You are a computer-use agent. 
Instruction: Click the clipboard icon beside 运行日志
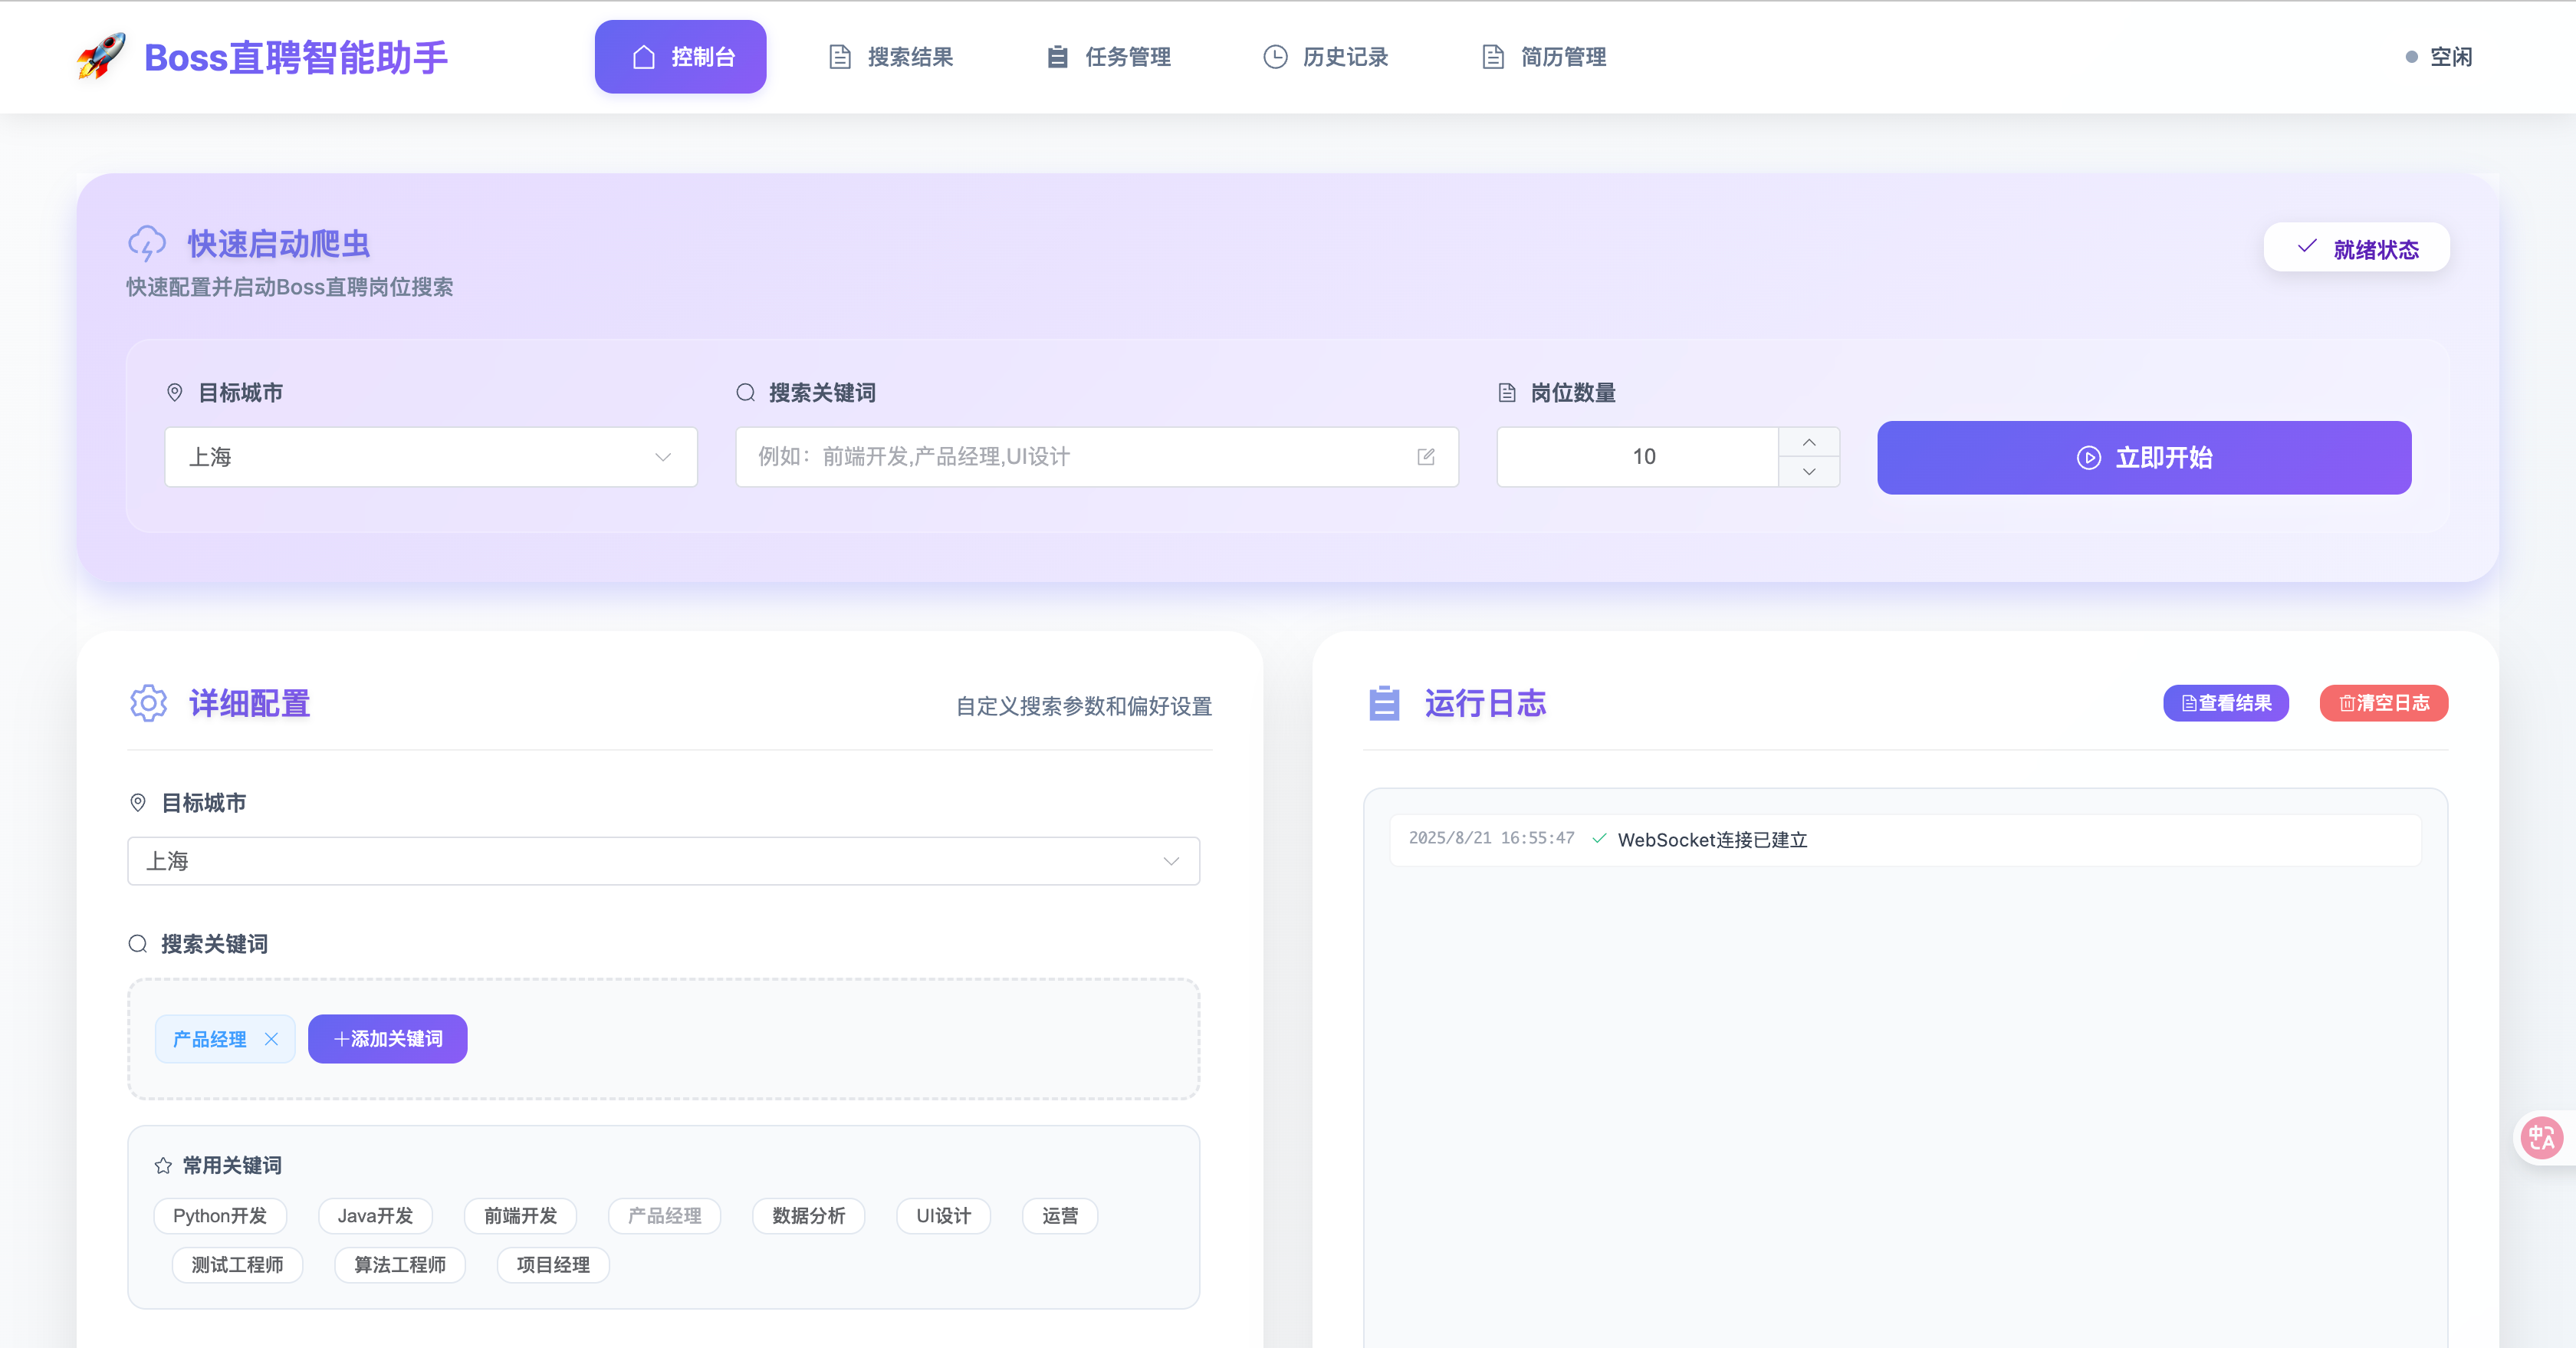click(1384, 703)
